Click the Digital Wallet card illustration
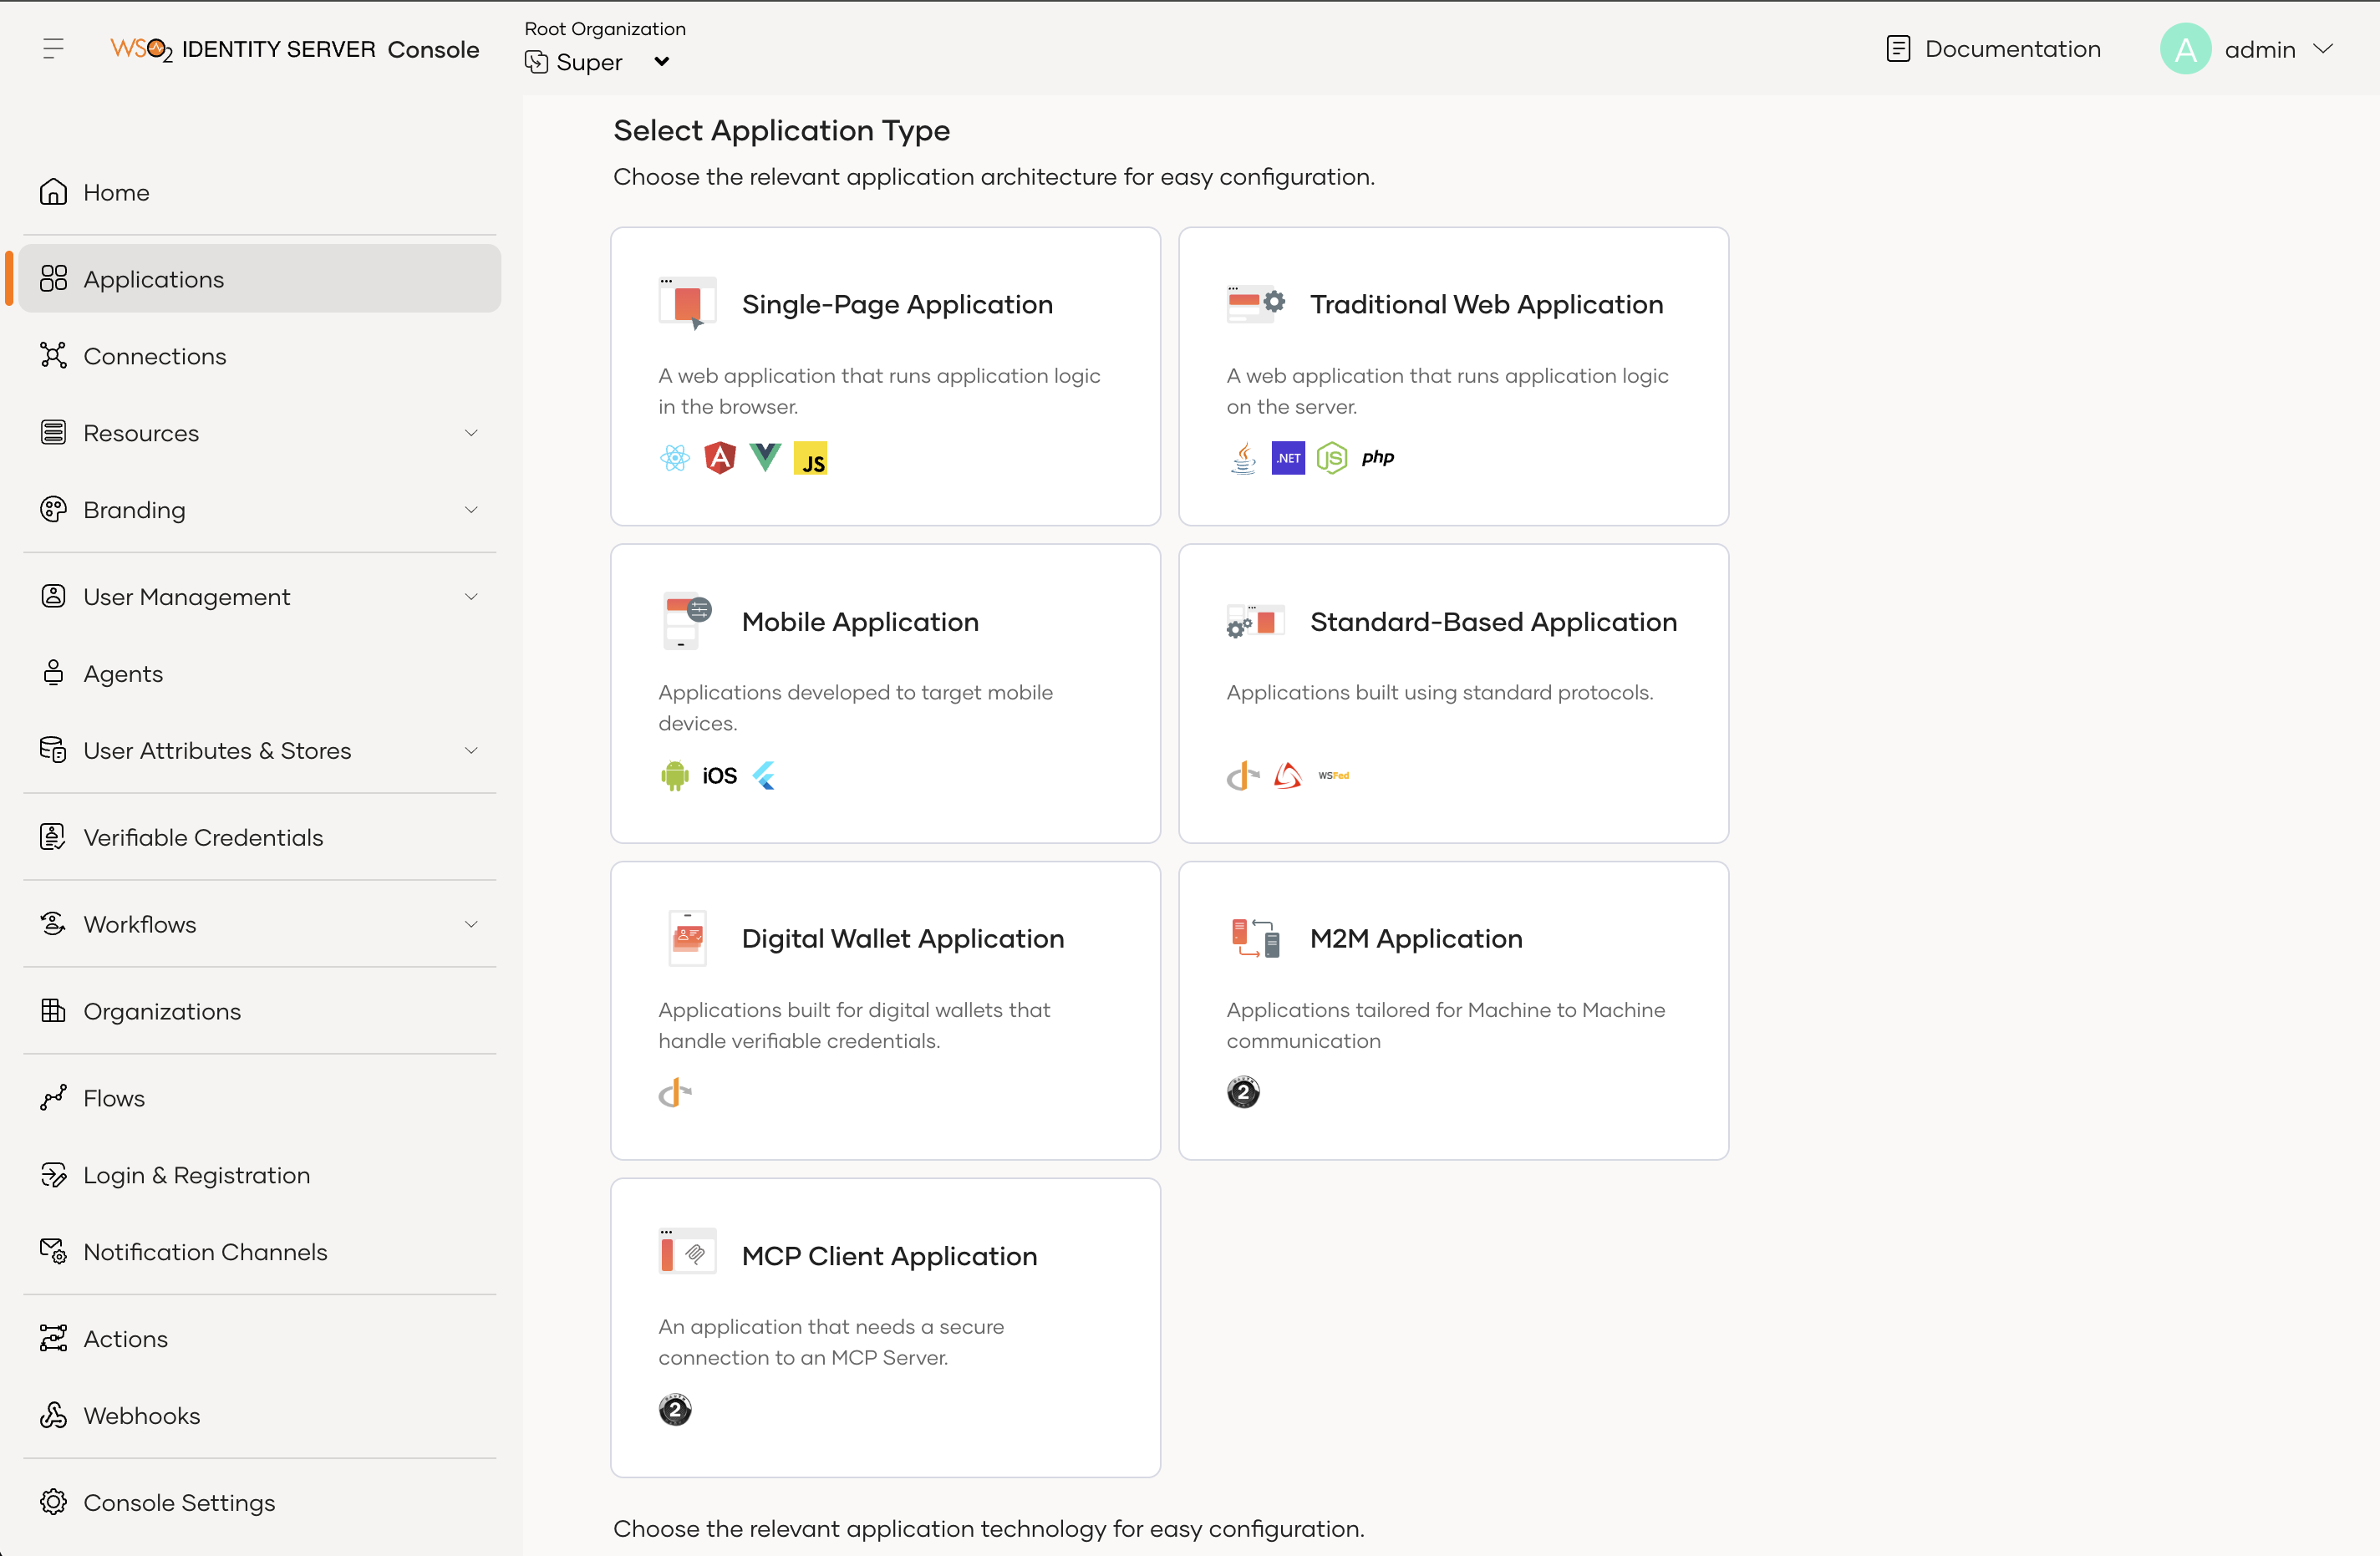 click(x=687, y=938)
